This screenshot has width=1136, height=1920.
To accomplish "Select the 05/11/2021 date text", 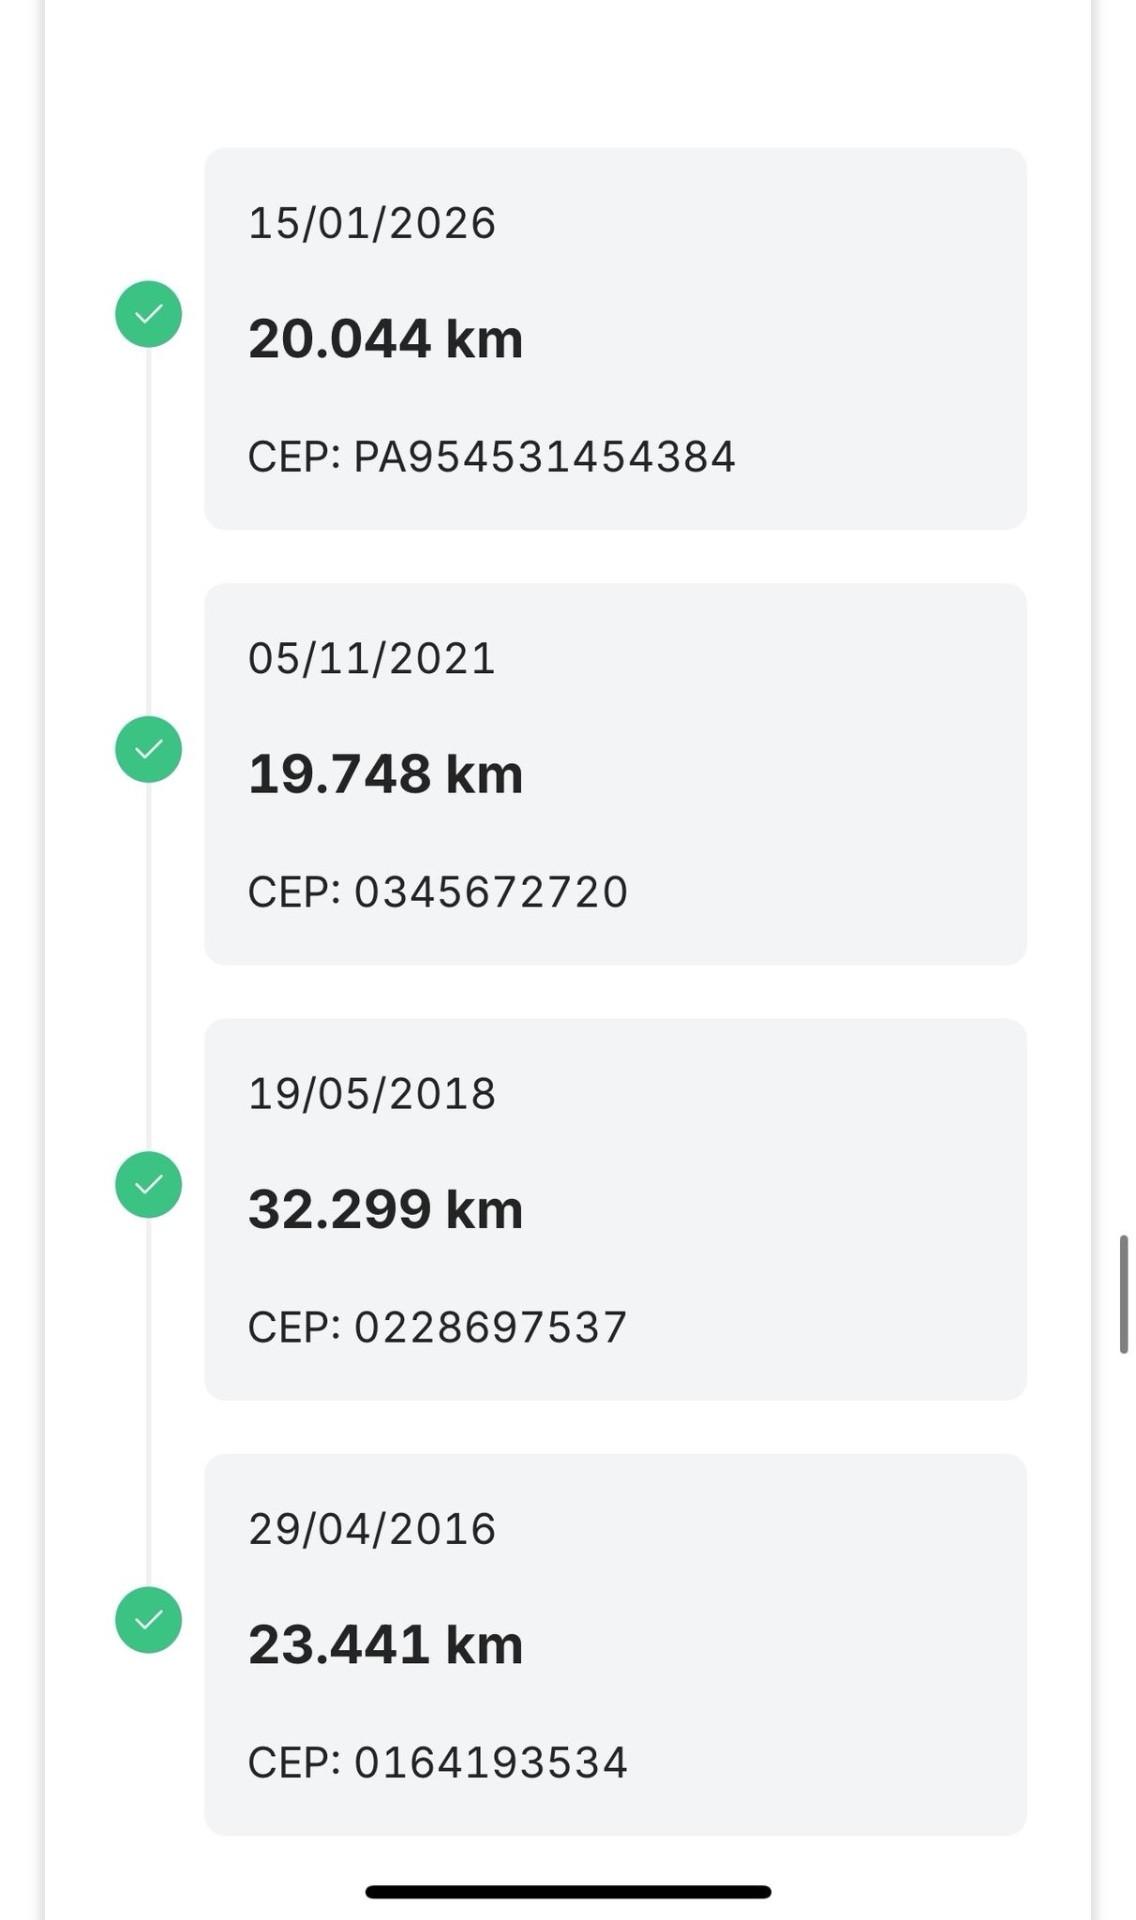I will [x=372, y=659].
